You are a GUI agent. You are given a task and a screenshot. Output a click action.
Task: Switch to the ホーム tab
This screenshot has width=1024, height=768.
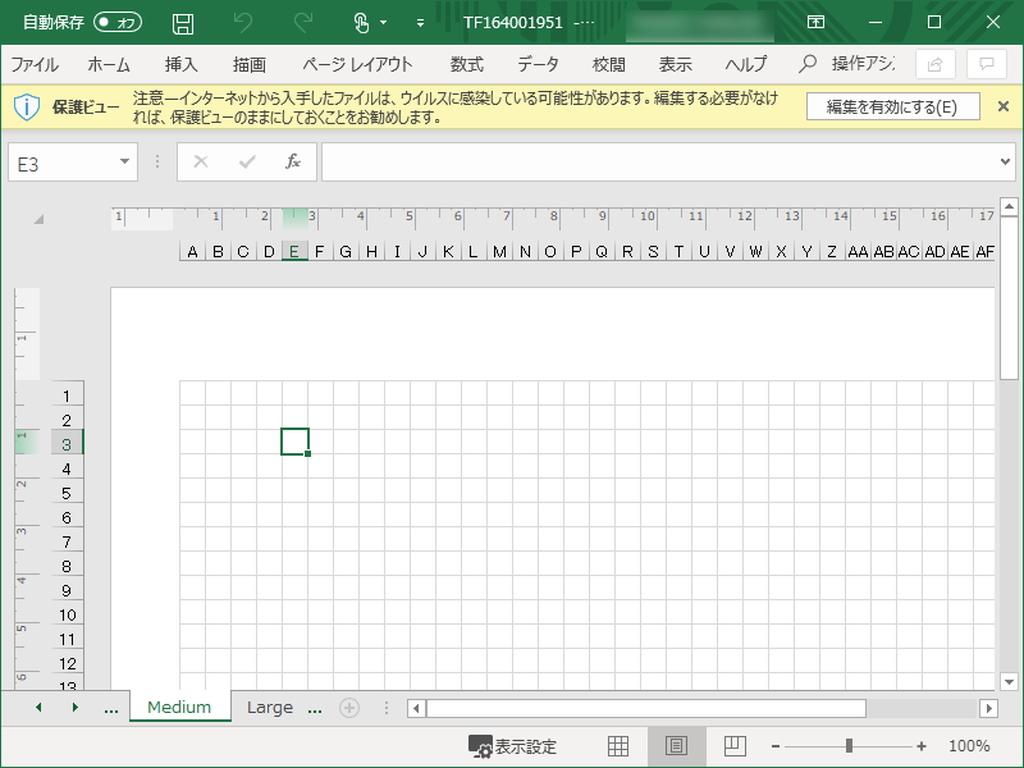pyautogui.click(x=108, y=64)
